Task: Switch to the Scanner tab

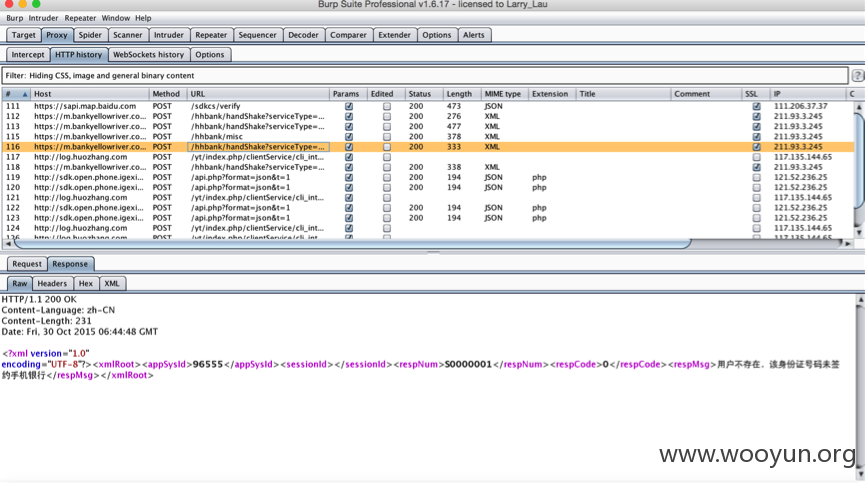Action: [x=127, y=35]
